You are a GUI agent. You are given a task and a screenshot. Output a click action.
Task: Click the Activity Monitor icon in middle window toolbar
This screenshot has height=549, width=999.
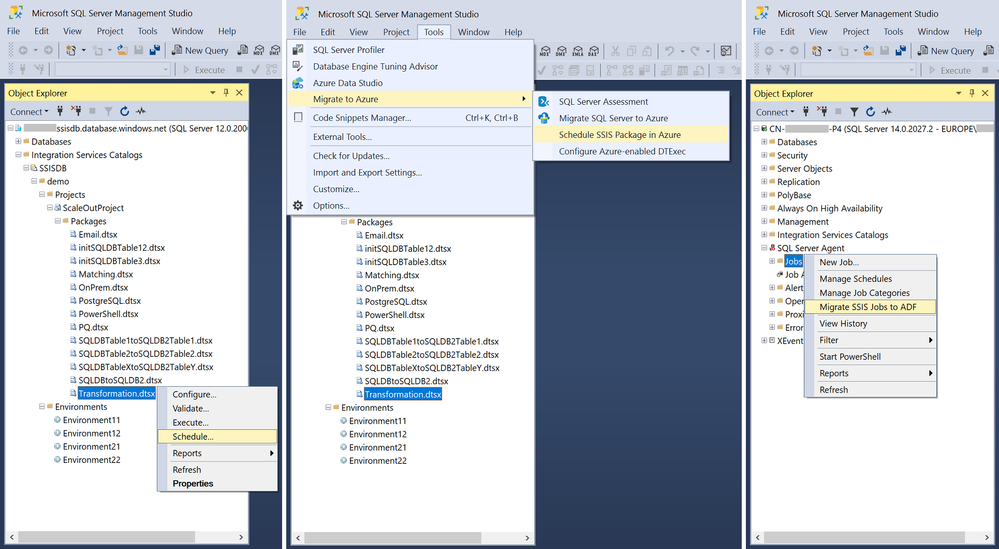coord(726,52)
